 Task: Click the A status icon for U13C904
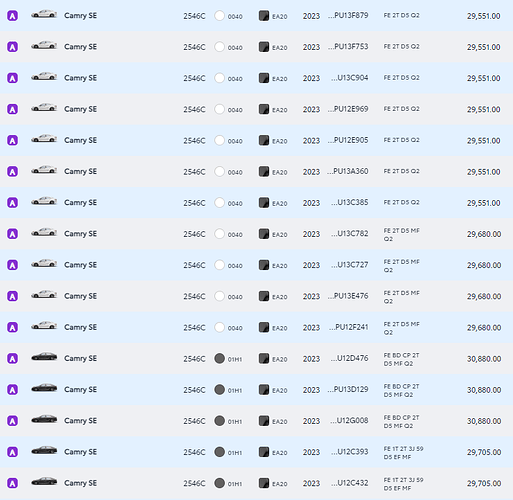click(x=12, y=78)
